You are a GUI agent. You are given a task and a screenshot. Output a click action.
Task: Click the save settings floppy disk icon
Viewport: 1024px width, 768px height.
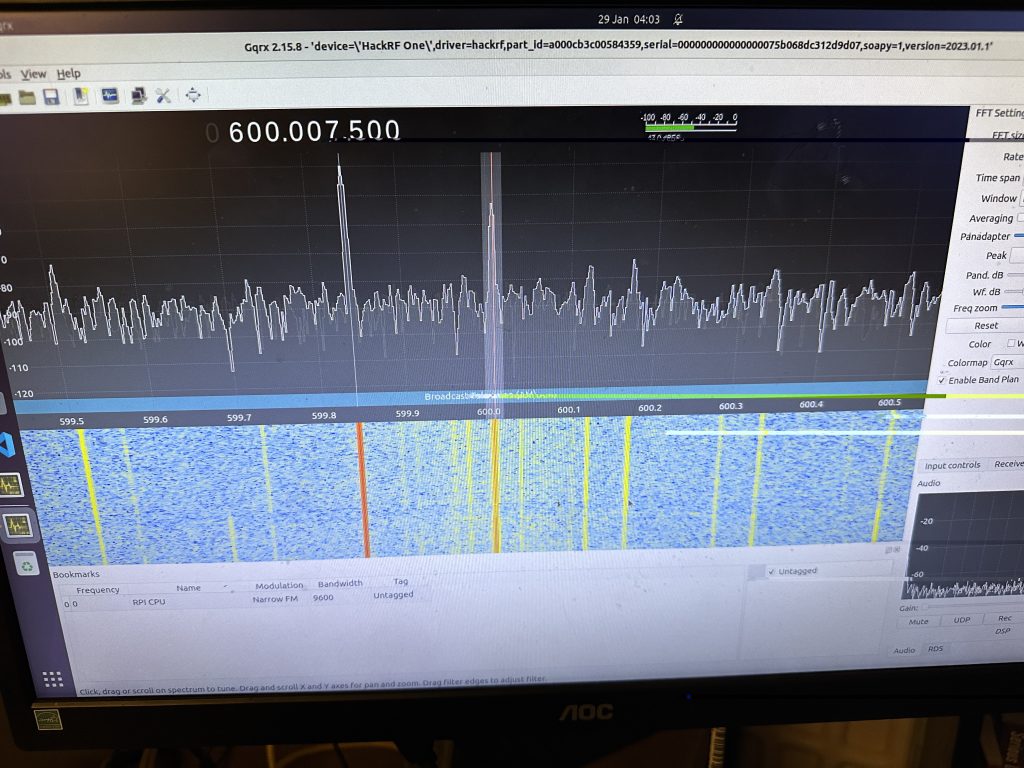[x=52, y=97]
